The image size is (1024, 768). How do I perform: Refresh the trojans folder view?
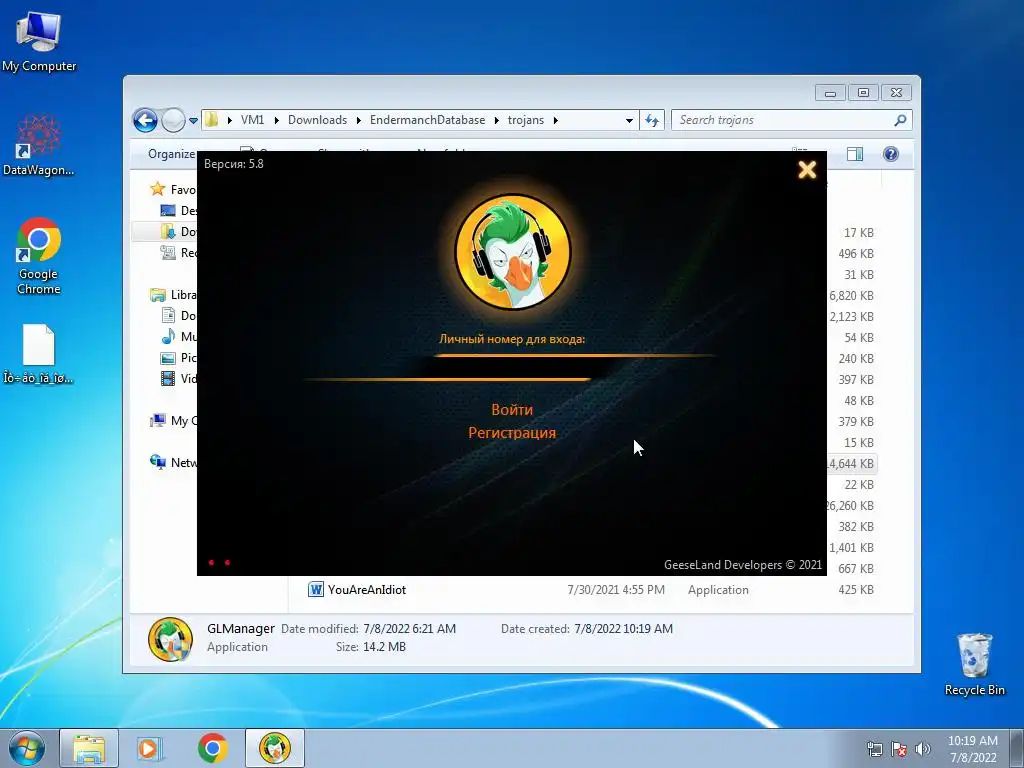pyautogui.click(x=652, y=120)
